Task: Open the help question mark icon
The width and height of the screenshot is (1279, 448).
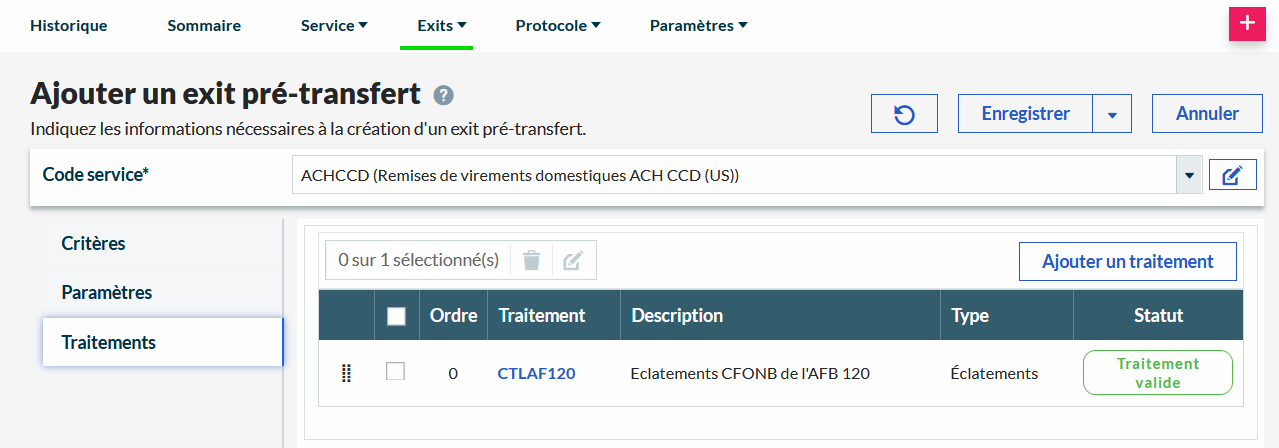Action: click(x=444, y=95)
